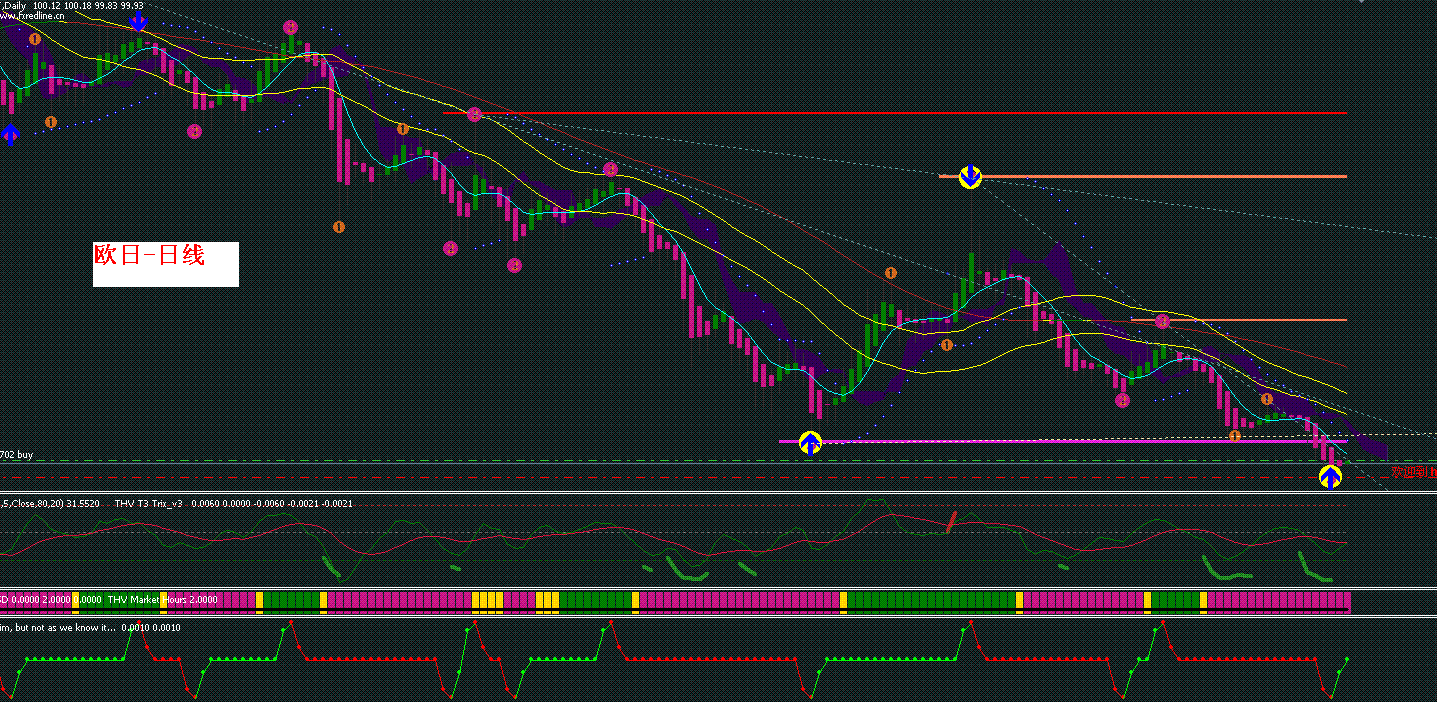Click the circled up arrow beside the red Chinese text
Image resolution: width=1437 pixels, height=702 pixels.
click(x=1330, y=476)
